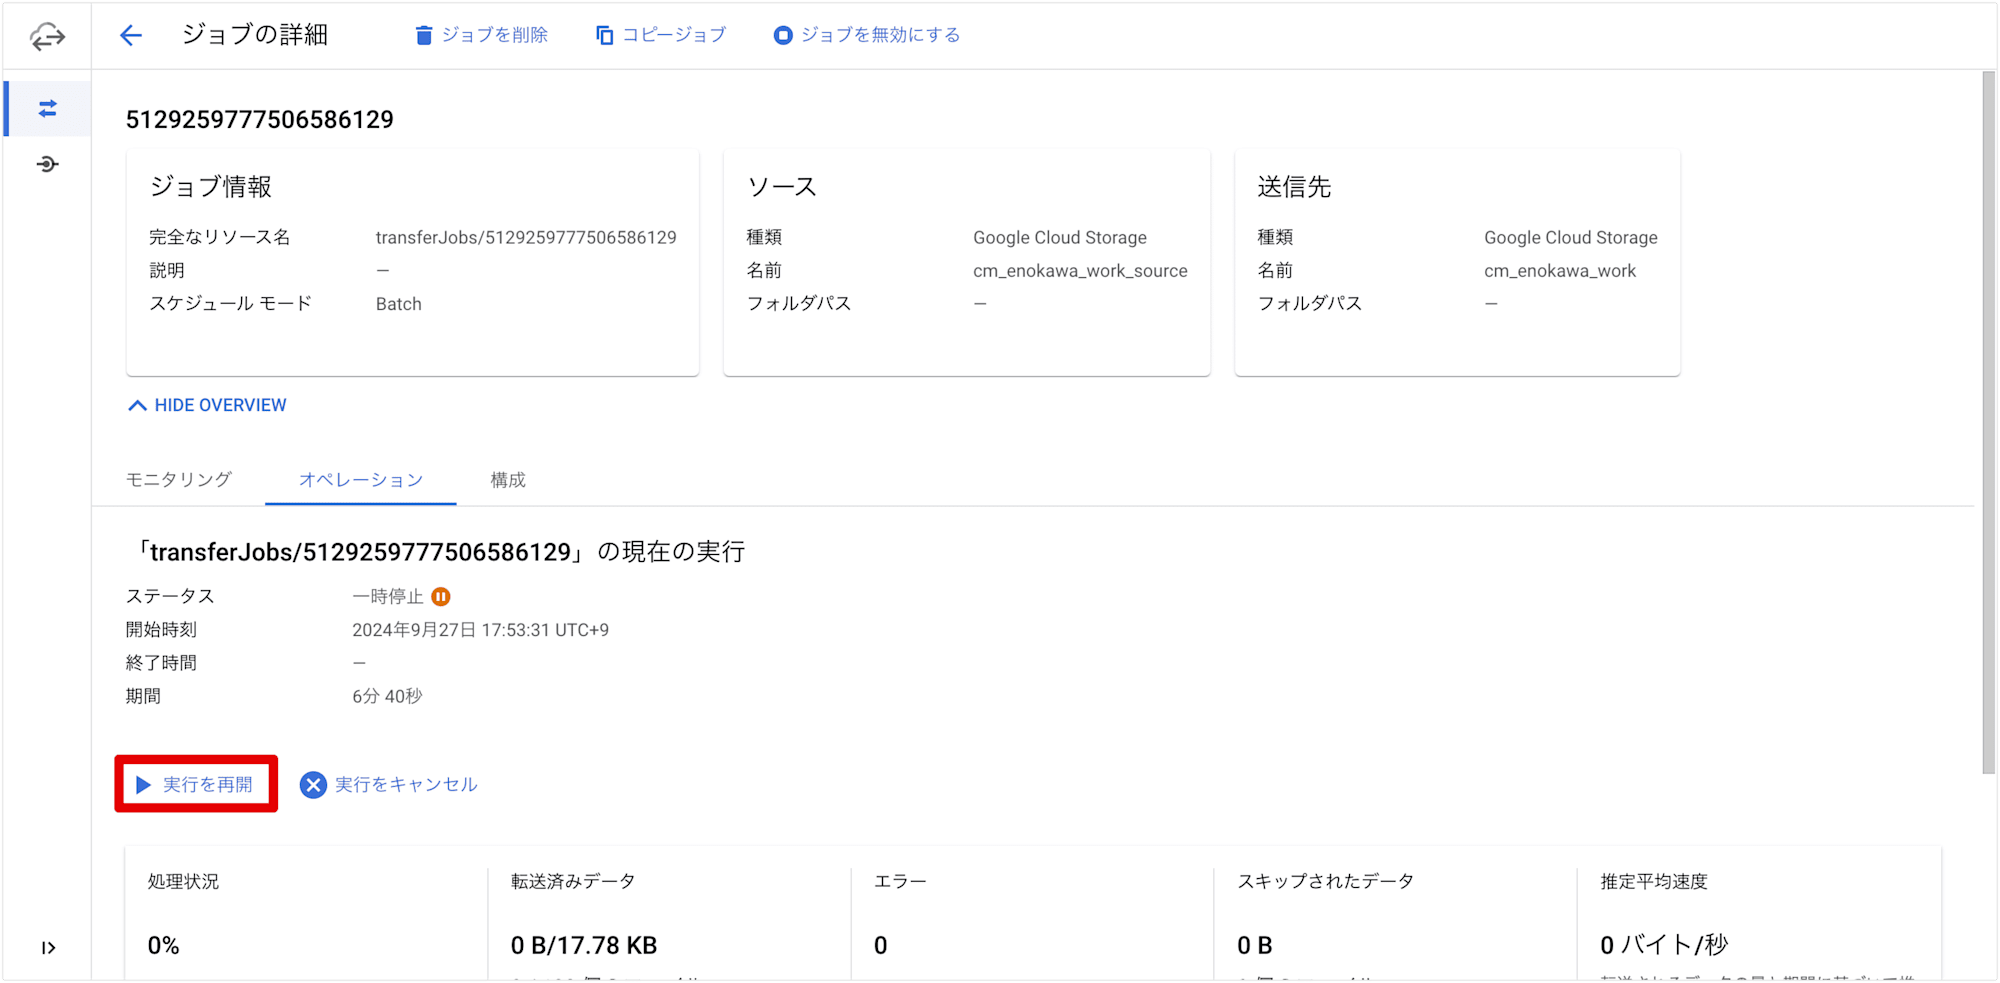2000x983 pixels.
Task: Click the trash icon to delete job
Action: coord(424,35)
